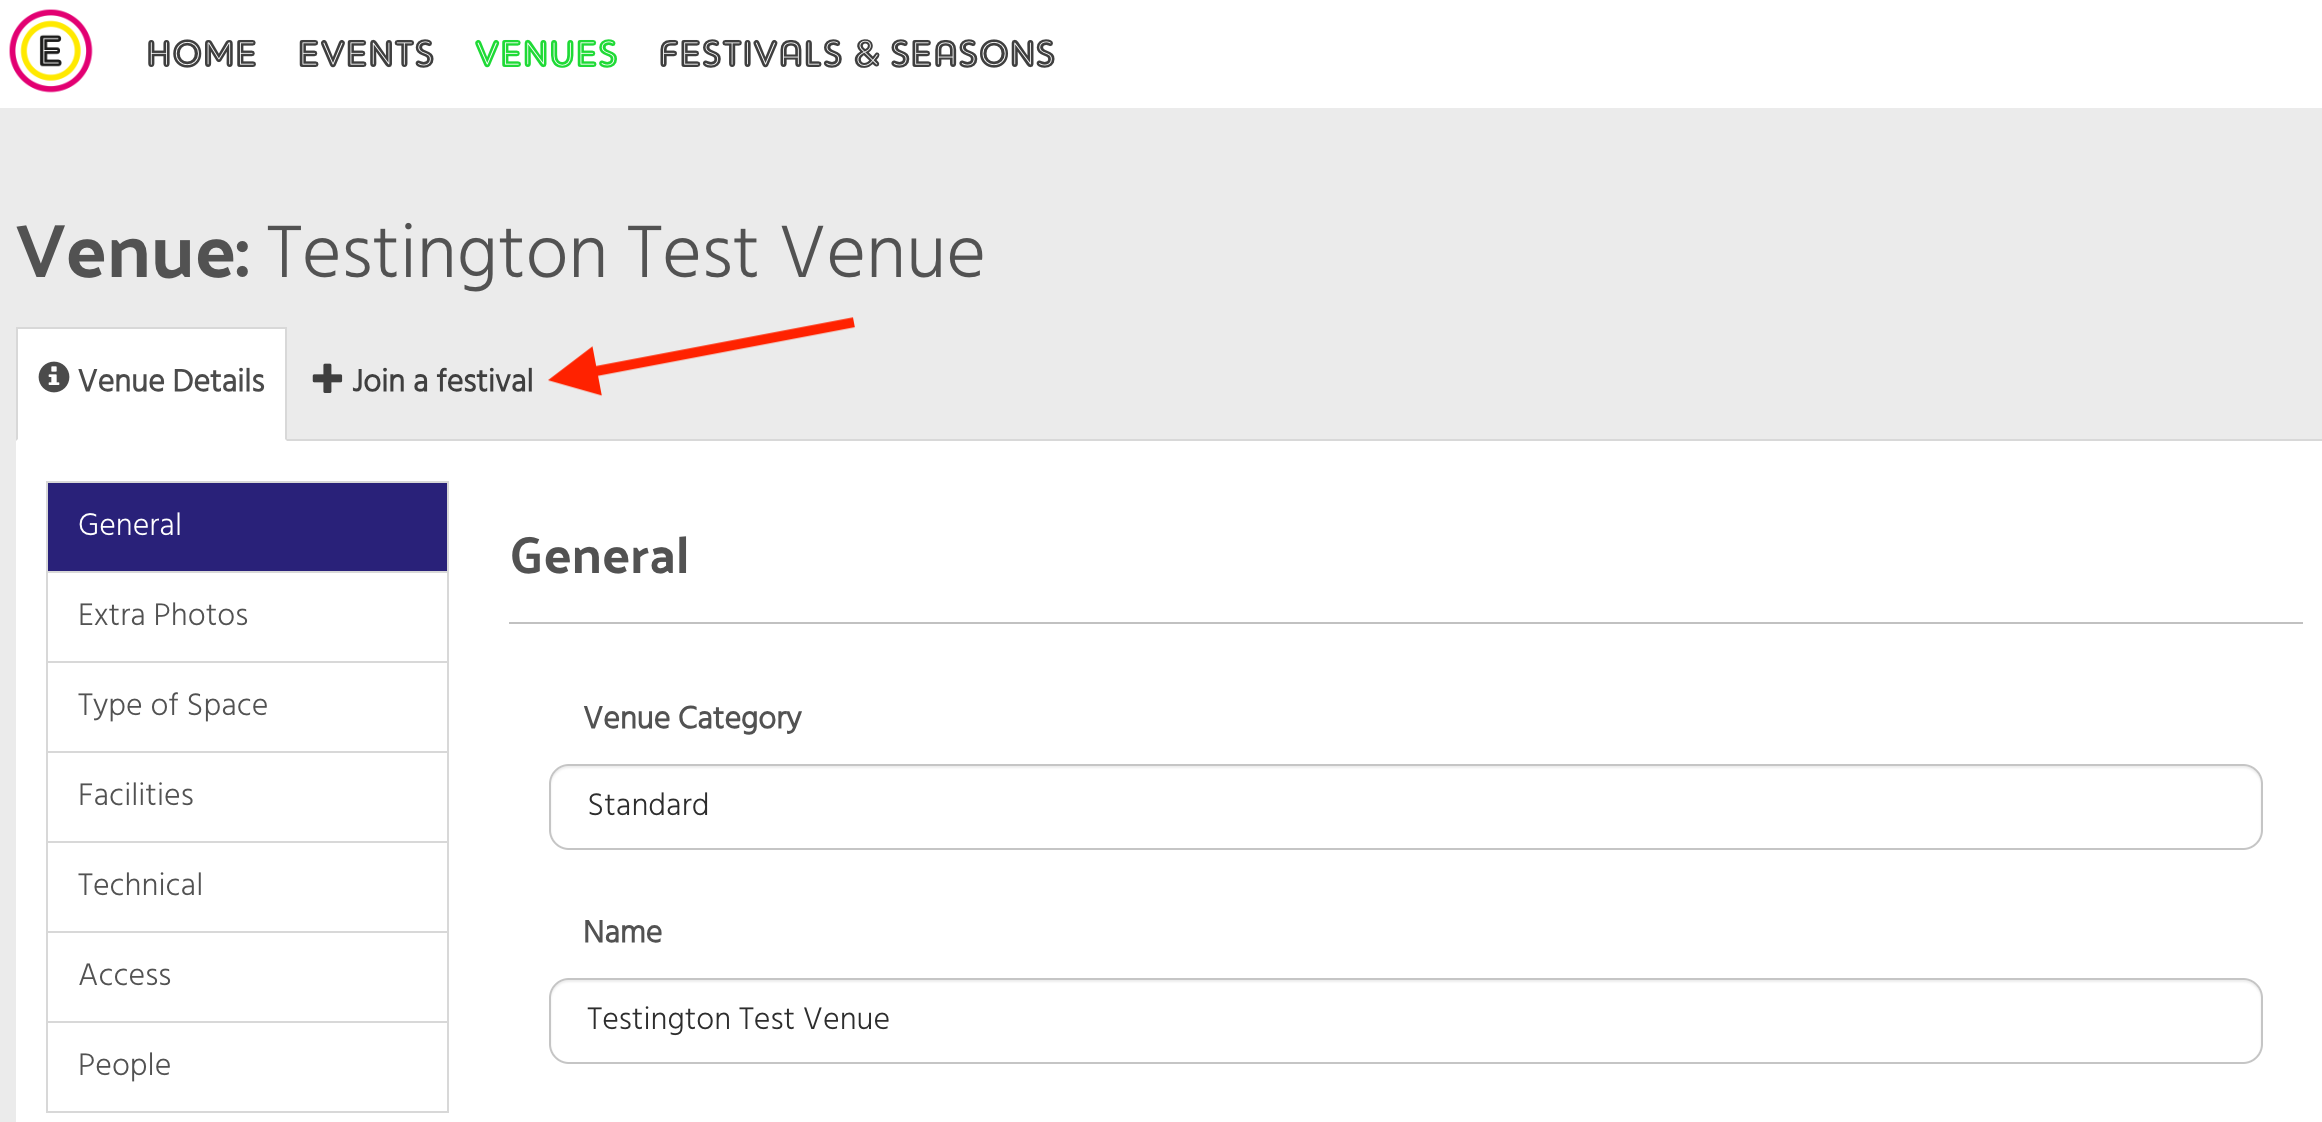Open FESTIVALS & SEASONS in navigation
This screenshot has height=1122, width=2322.
tap(857, 54)
